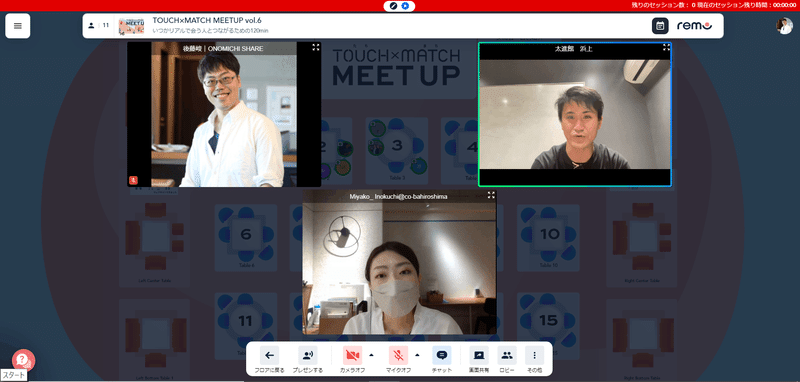Expand ONOMICHI SHARE video tile to fullscreen
The image size is (800, 382).
[316, 47]
